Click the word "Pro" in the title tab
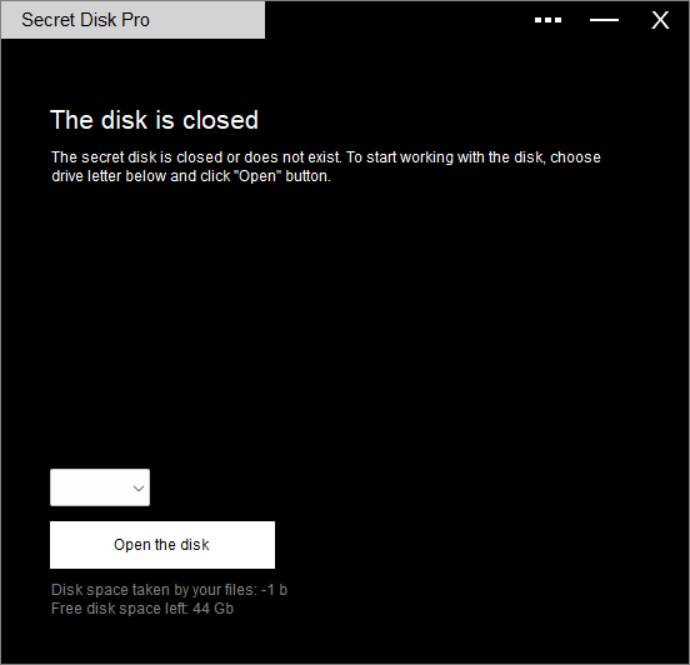 pyautogui.click(x=136, y=20)
